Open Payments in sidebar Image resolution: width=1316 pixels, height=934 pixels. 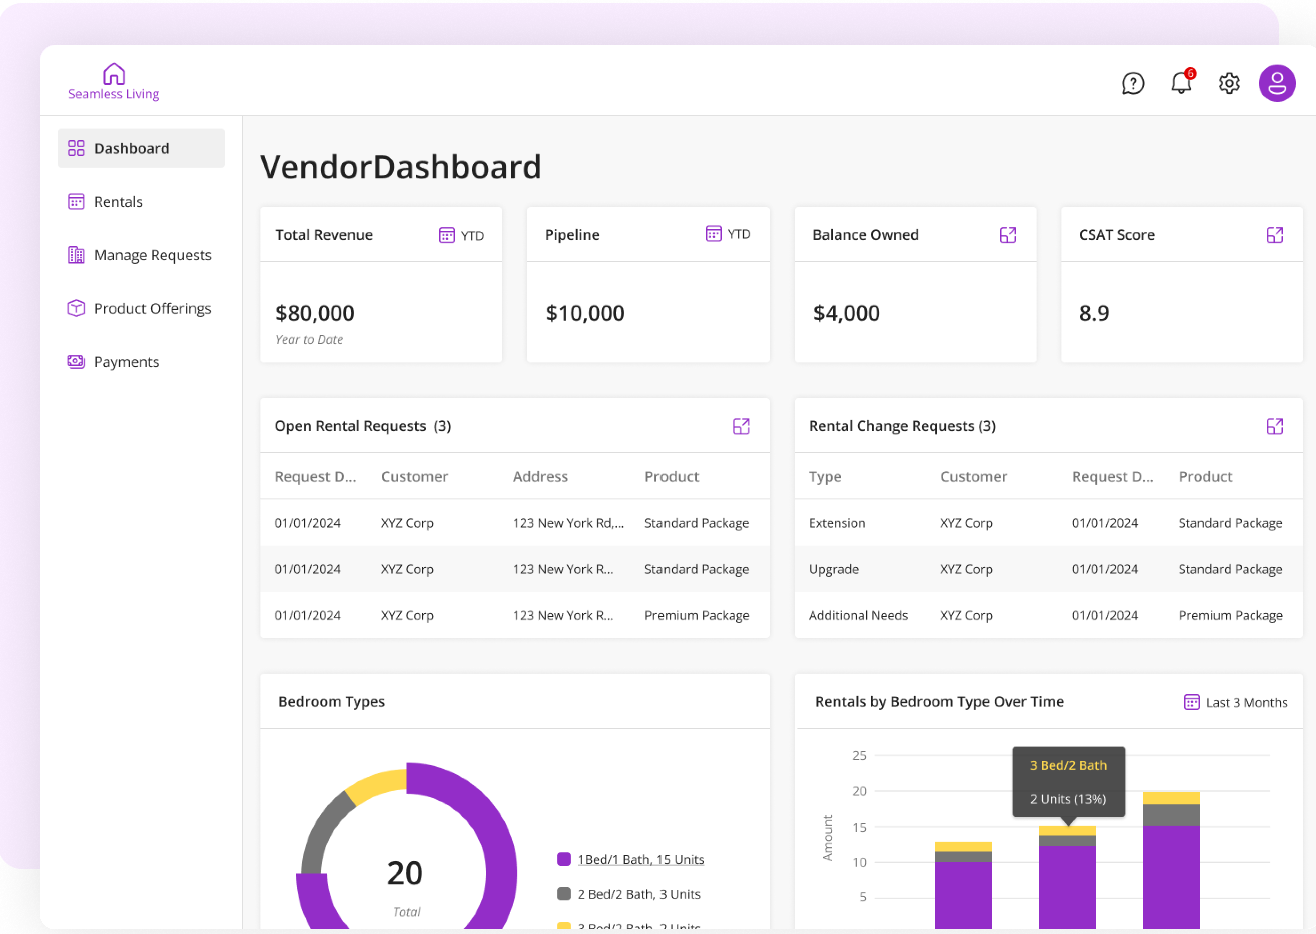click(x=126, y=362)
